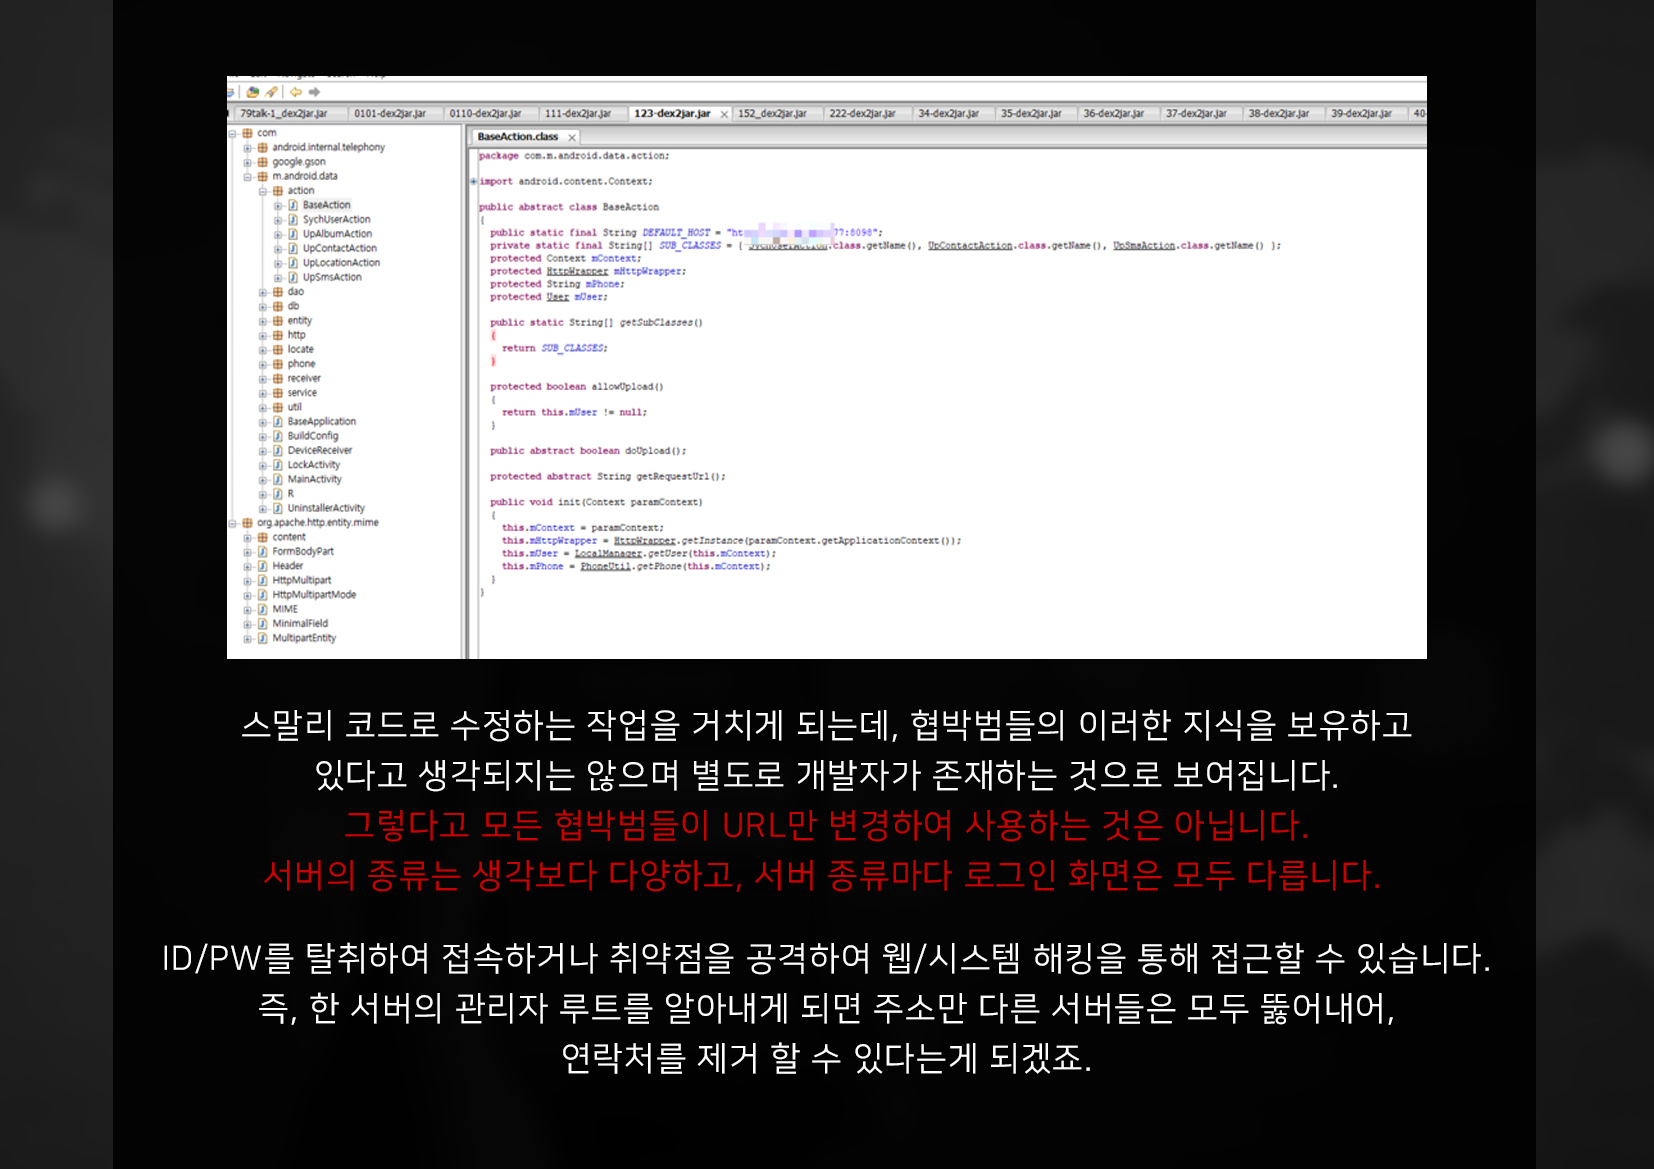Screen dimensions: 1654x1169
Task: Select MinimalField in the tree
Action: pyautogui.click(x=300, y=624)
